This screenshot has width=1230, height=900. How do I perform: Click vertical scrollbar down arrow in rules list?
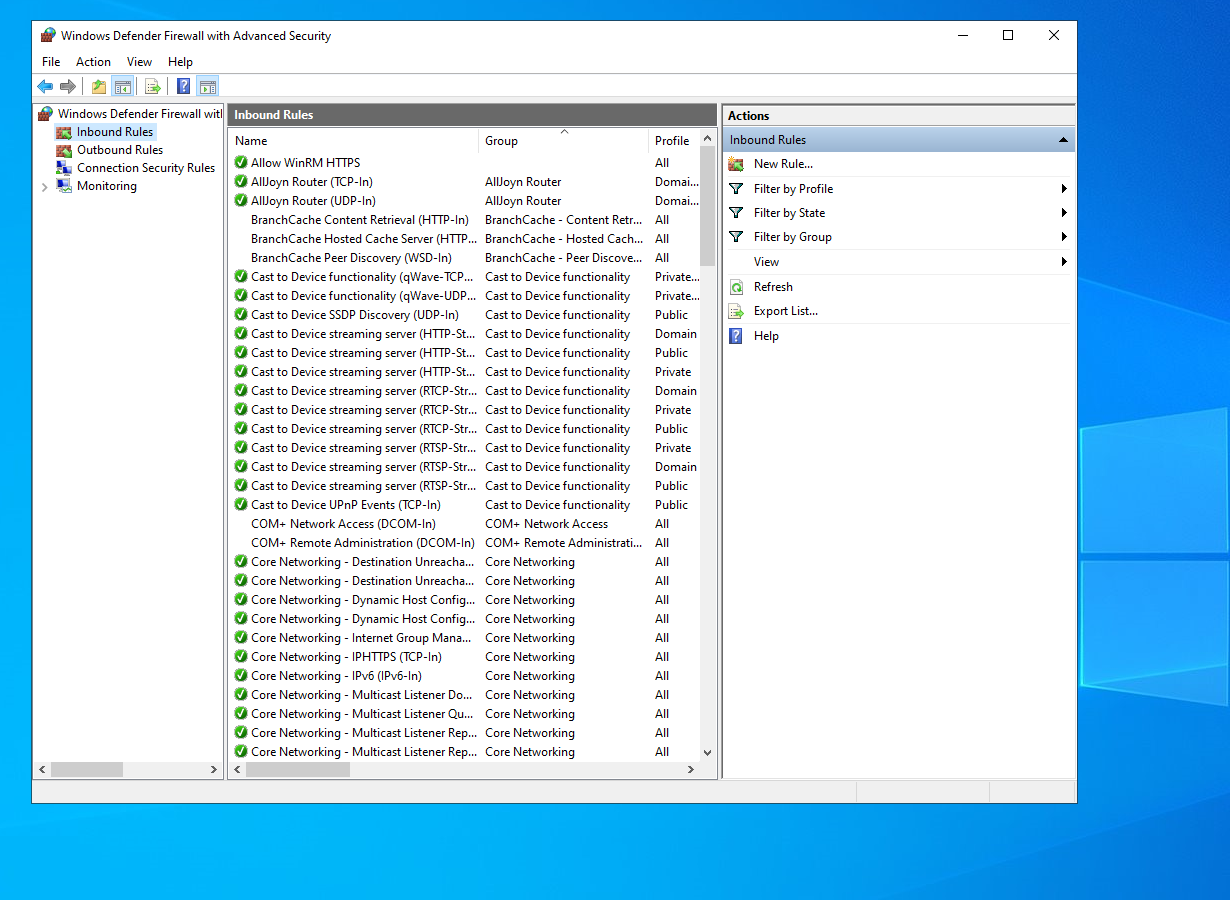[x=708, y=753]
